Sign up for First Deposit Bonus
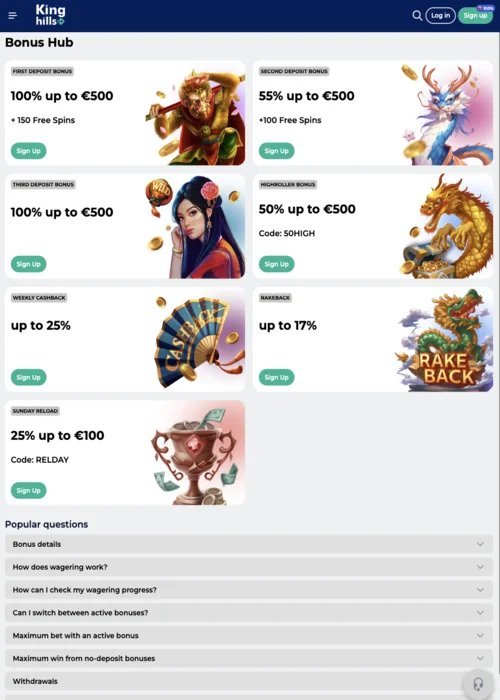500x700 pixels. pos(29,151)
